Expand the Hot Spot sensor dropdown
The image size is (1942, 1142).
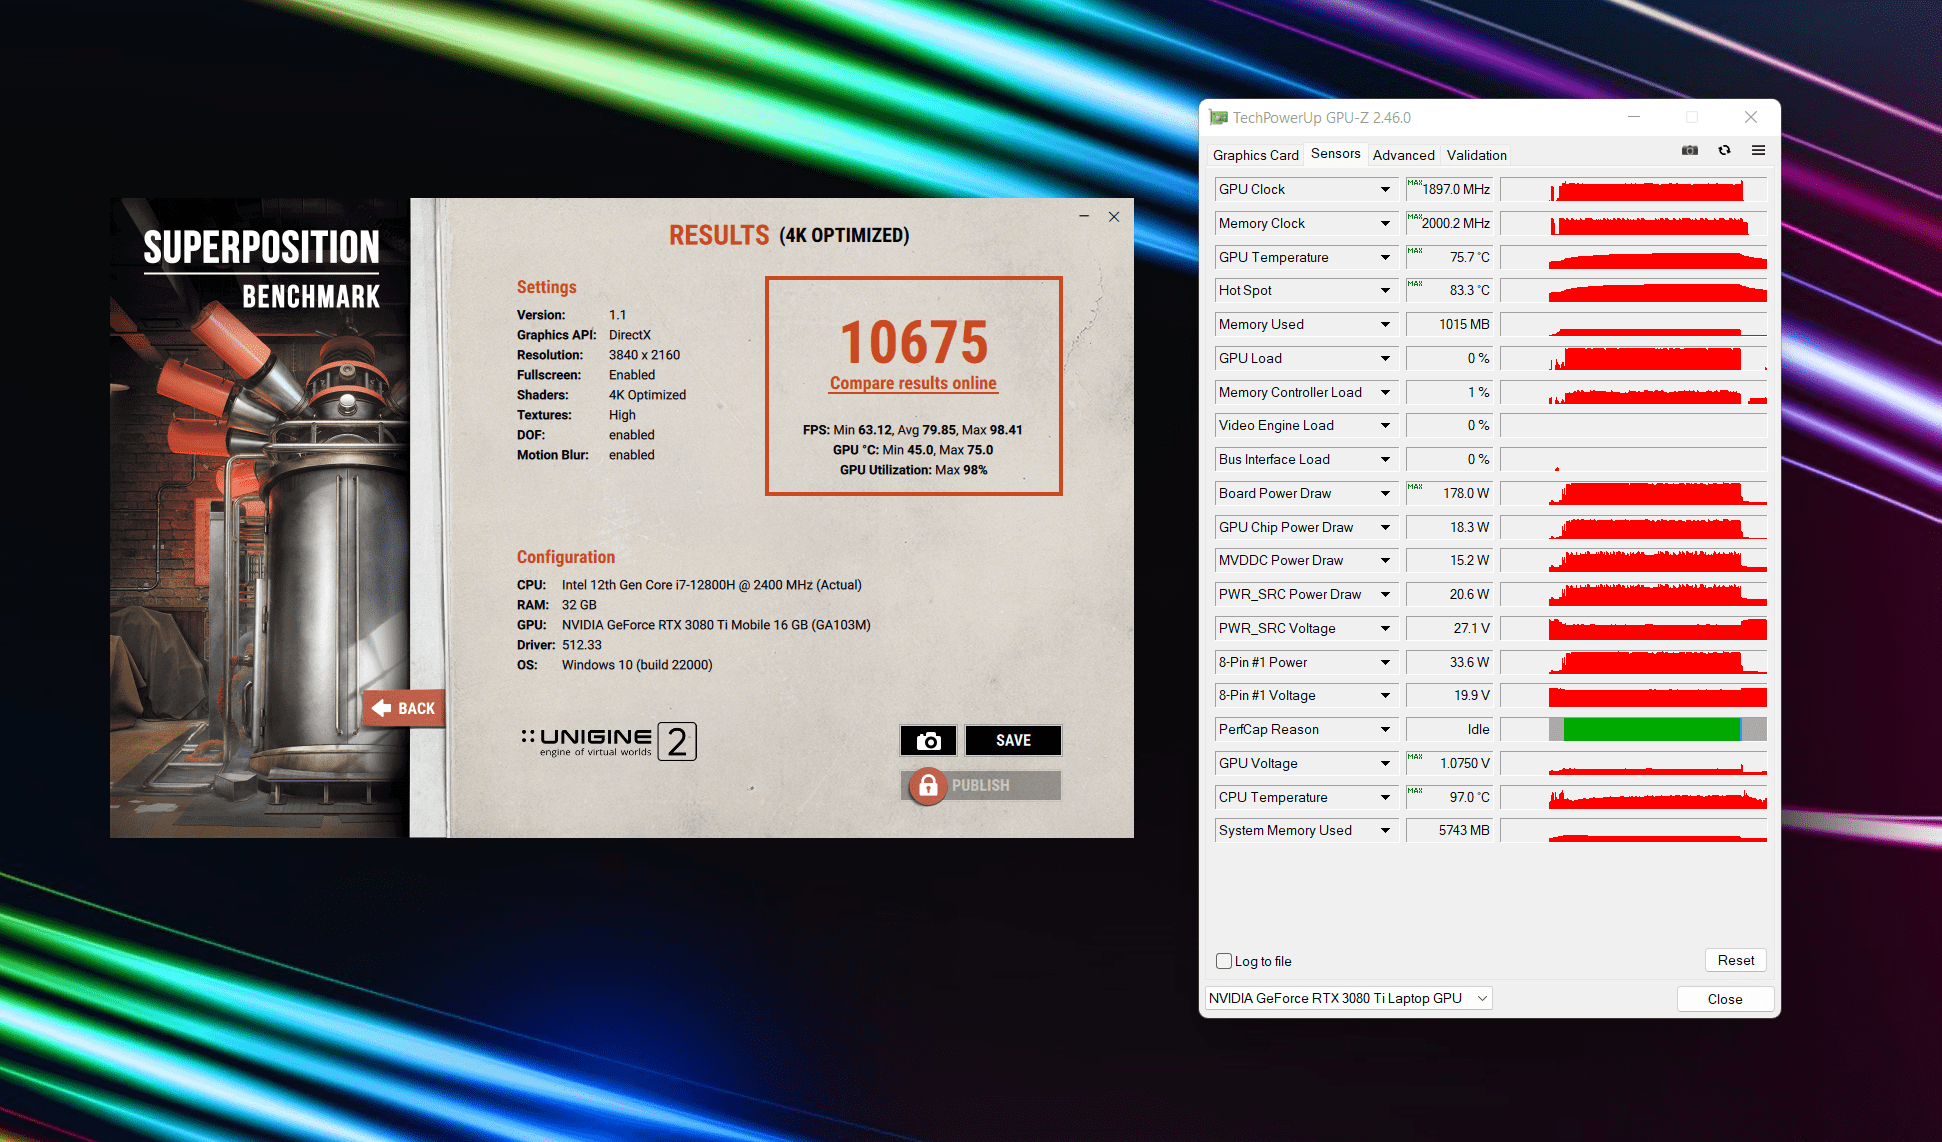tap(1385, 290)
